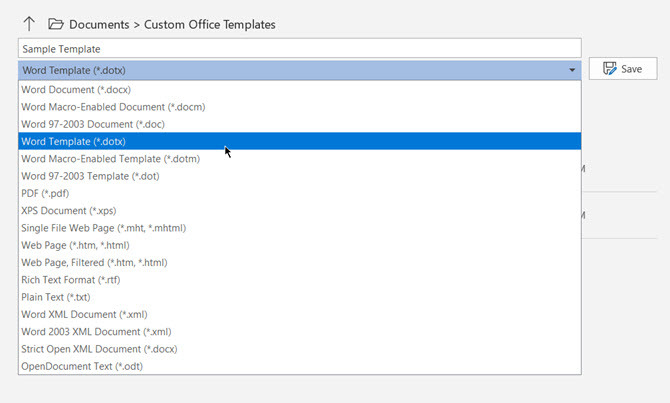The width and height of the screenshot is (670, 403).
Task: Choose Web Page (*.htm, *.html) option
Action: [300, 245]
